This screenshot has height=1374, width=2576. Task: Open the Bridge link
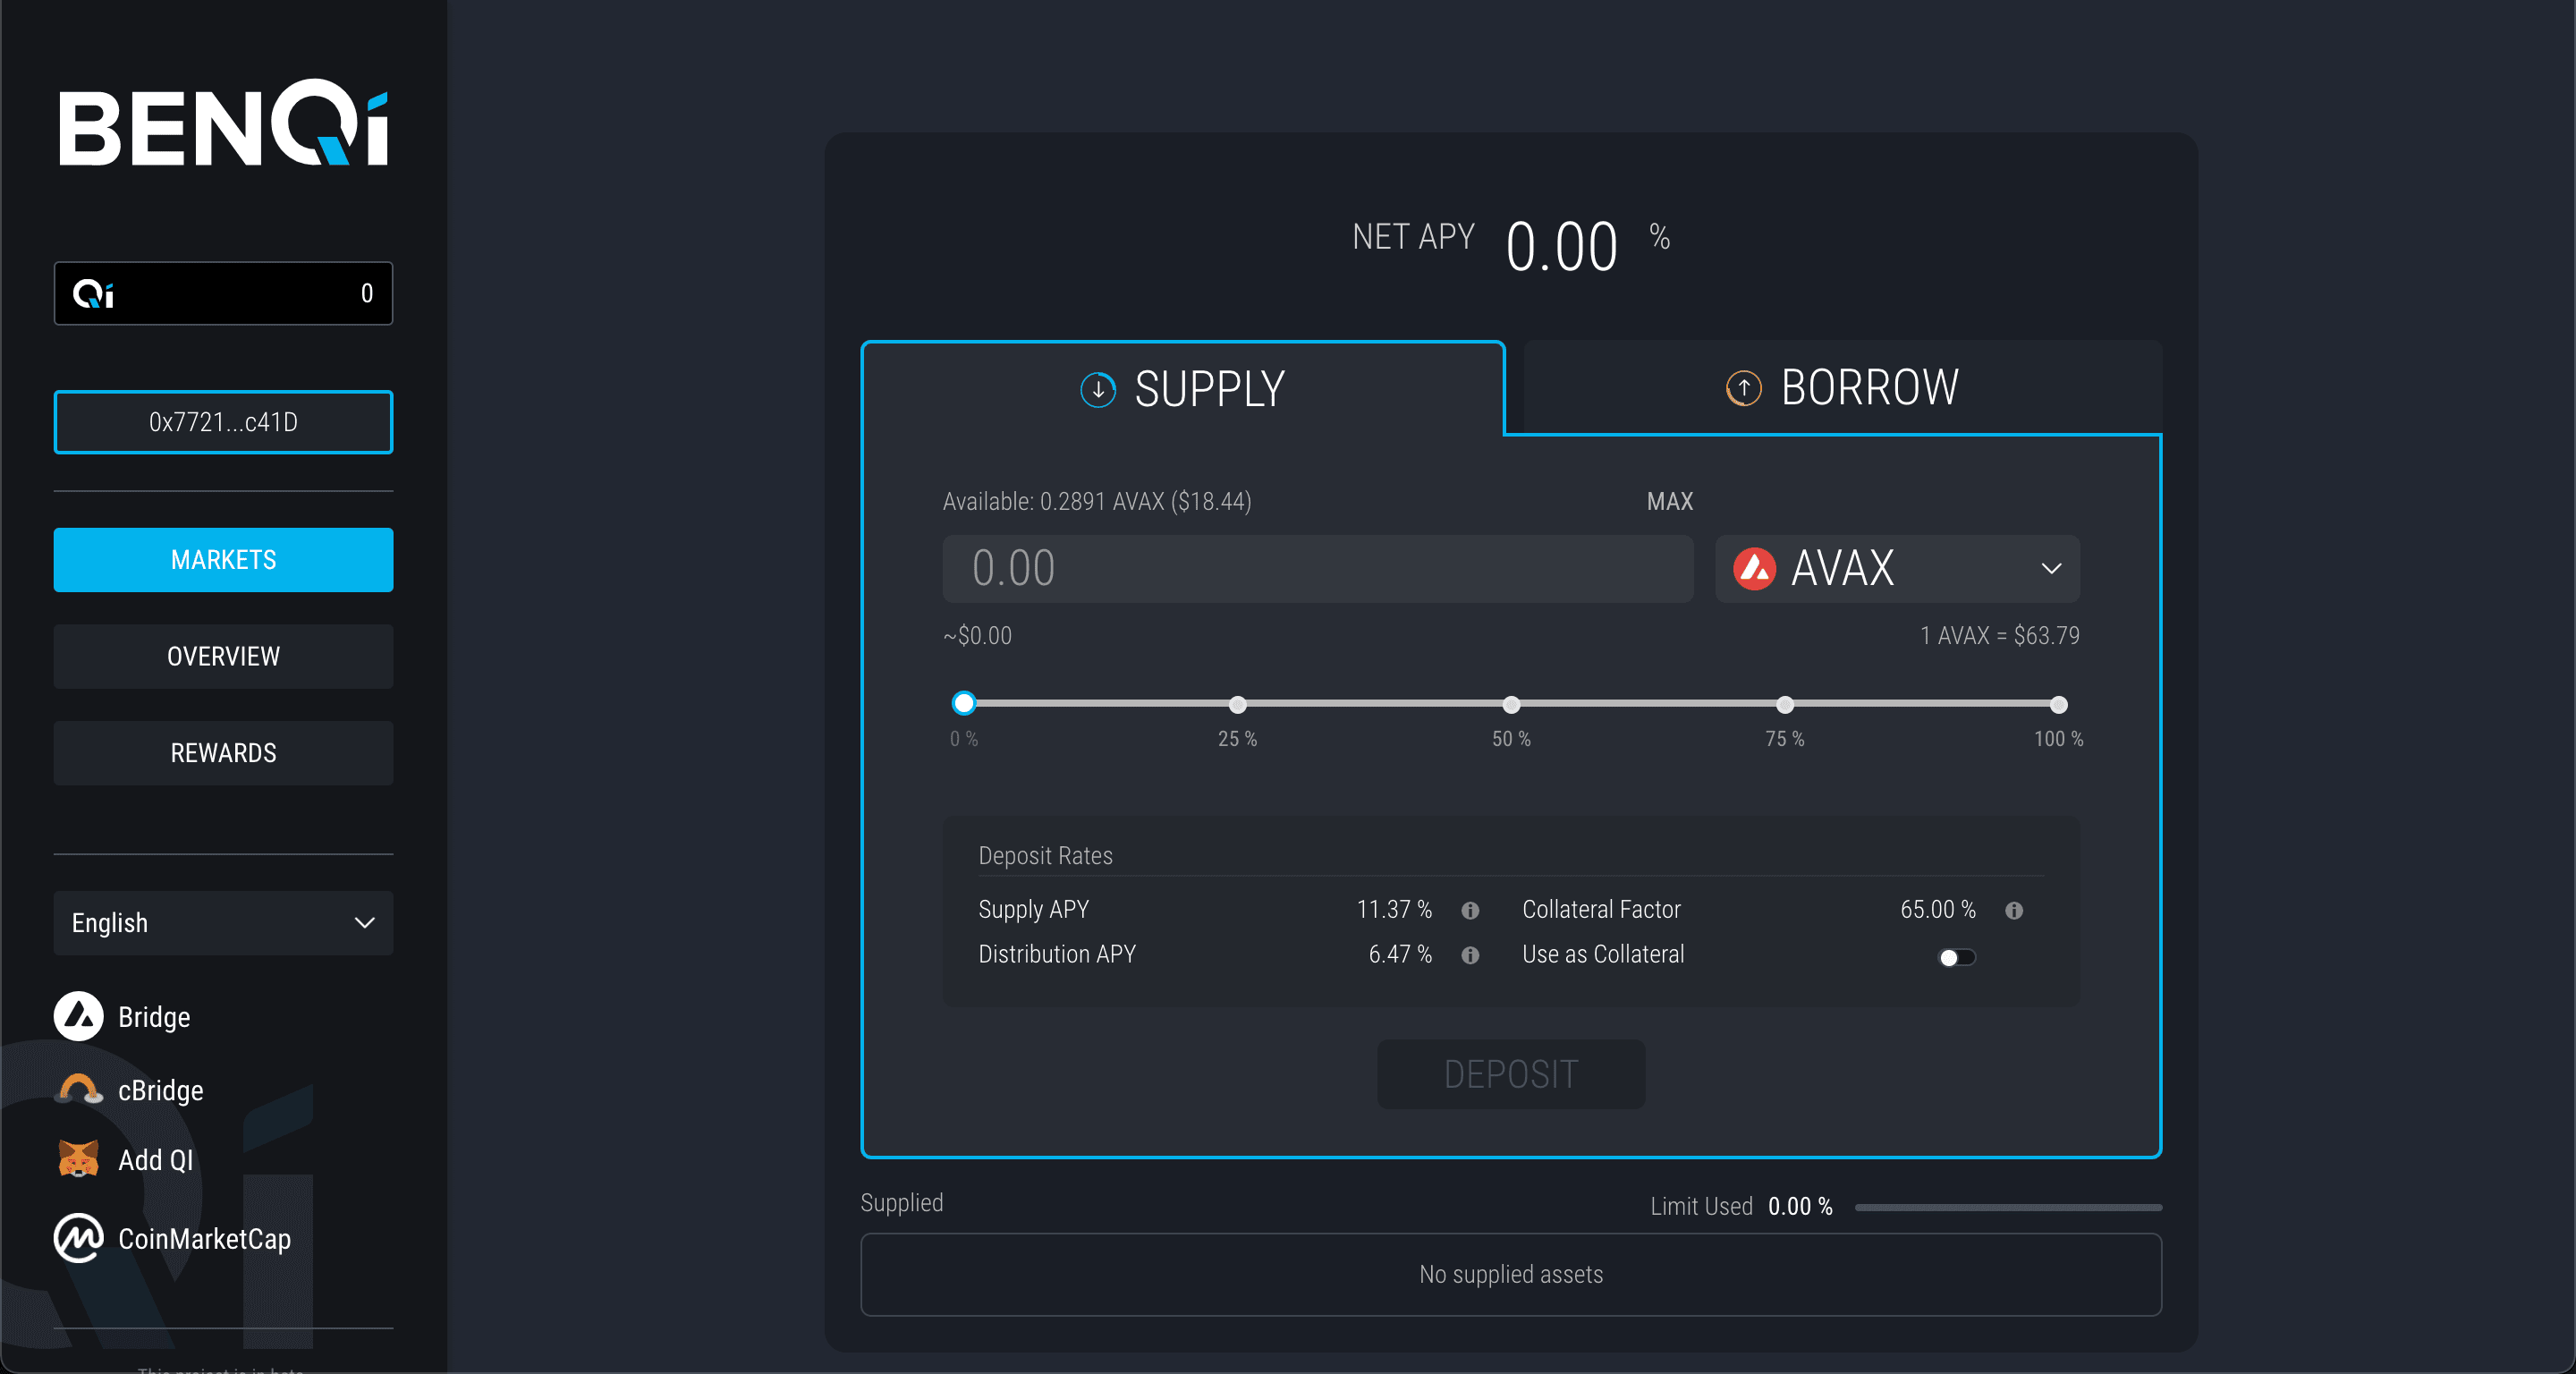(x=154, y=1017)
